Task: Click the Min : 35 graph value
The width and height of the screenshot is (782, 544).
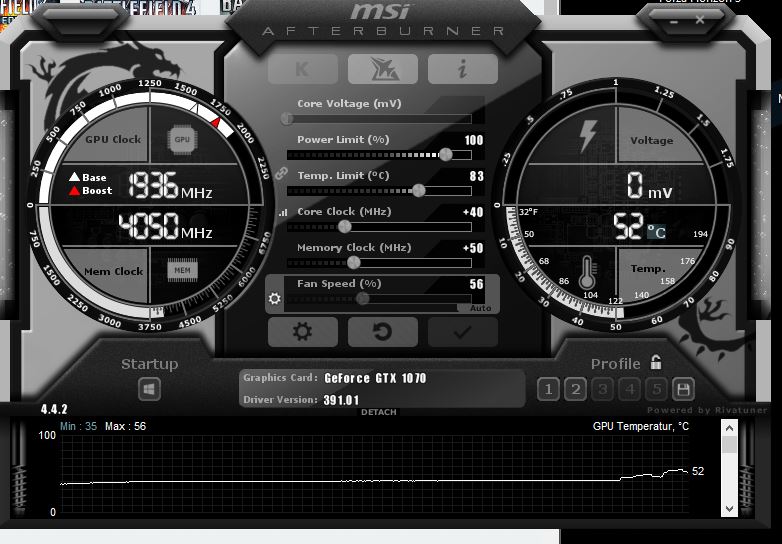Action: (78, 426)
